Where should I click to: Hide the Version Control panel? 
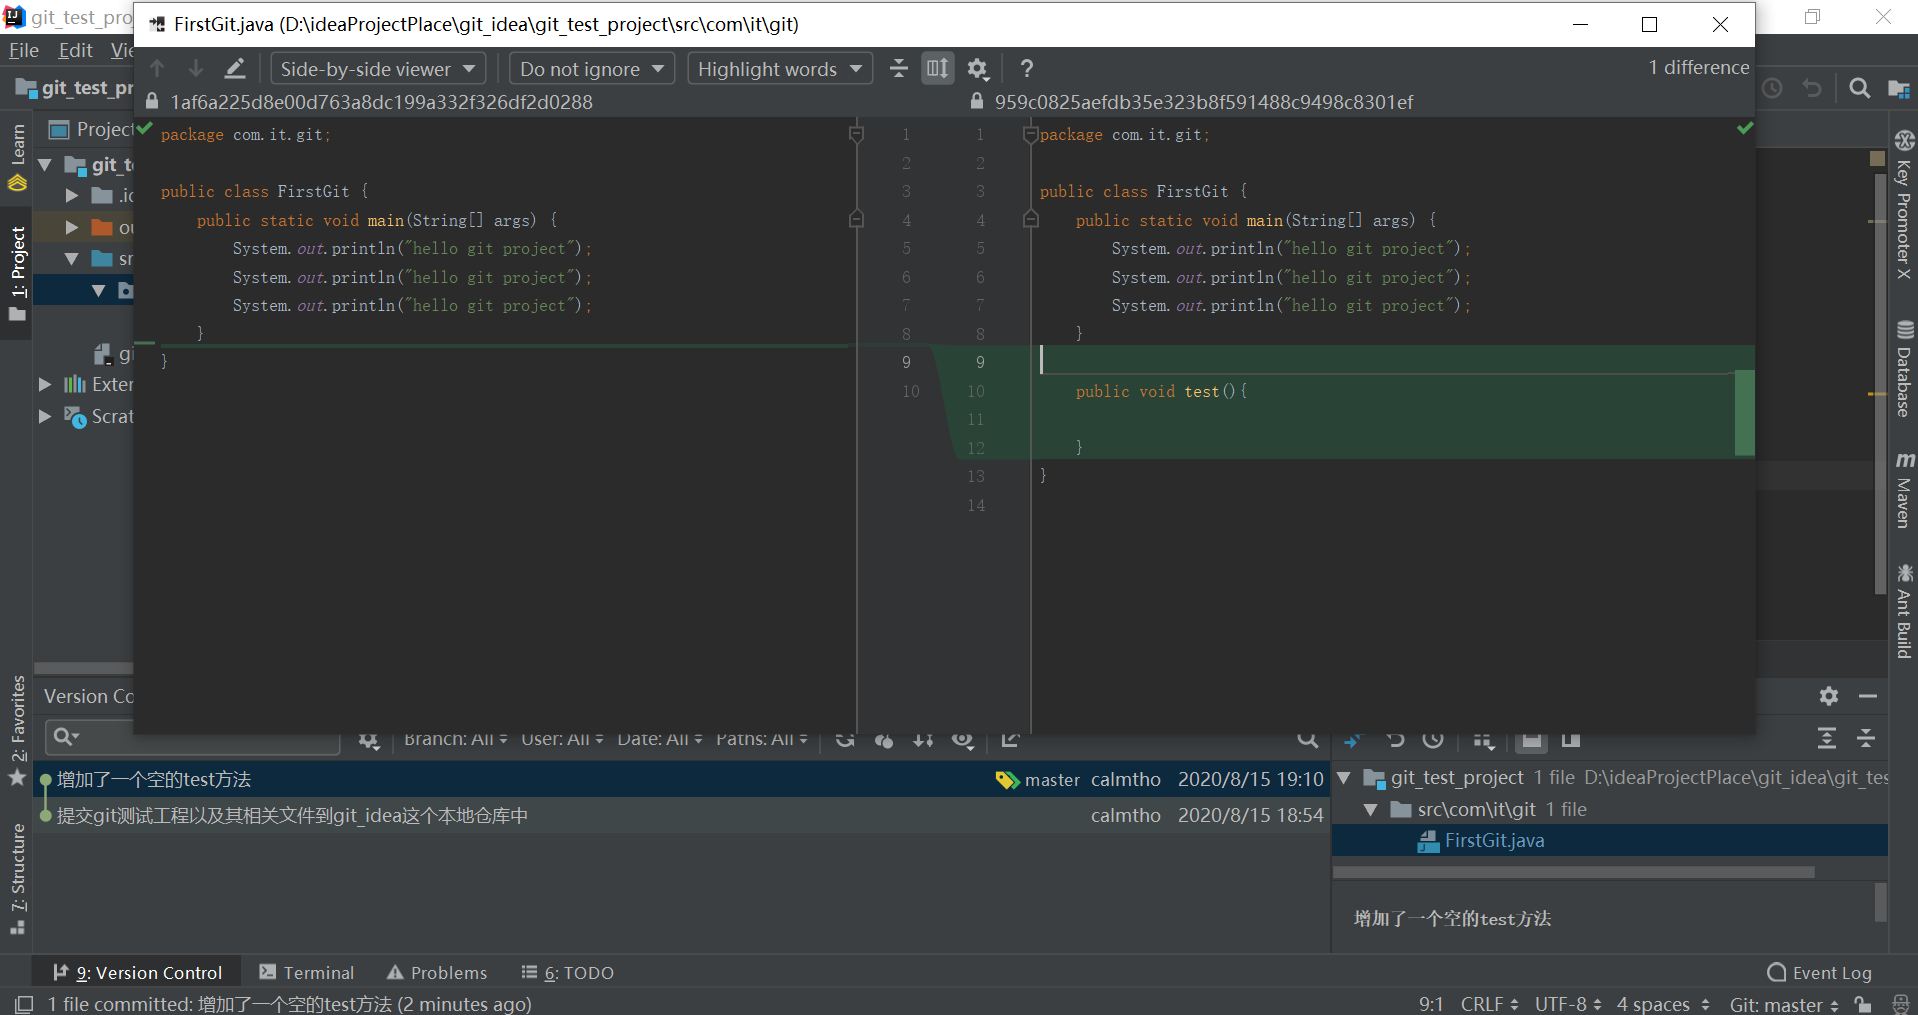[1868, 696]
